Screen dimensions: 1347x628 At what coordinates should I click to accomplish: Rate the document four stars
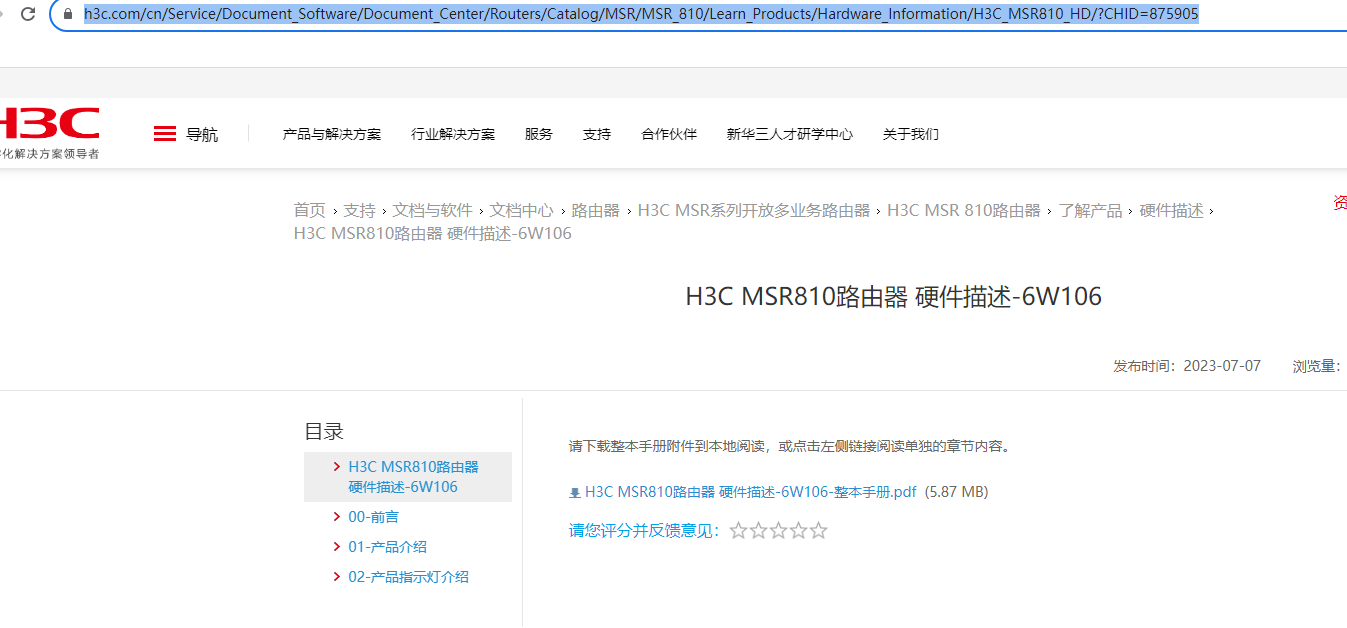[x=799, y=531]
